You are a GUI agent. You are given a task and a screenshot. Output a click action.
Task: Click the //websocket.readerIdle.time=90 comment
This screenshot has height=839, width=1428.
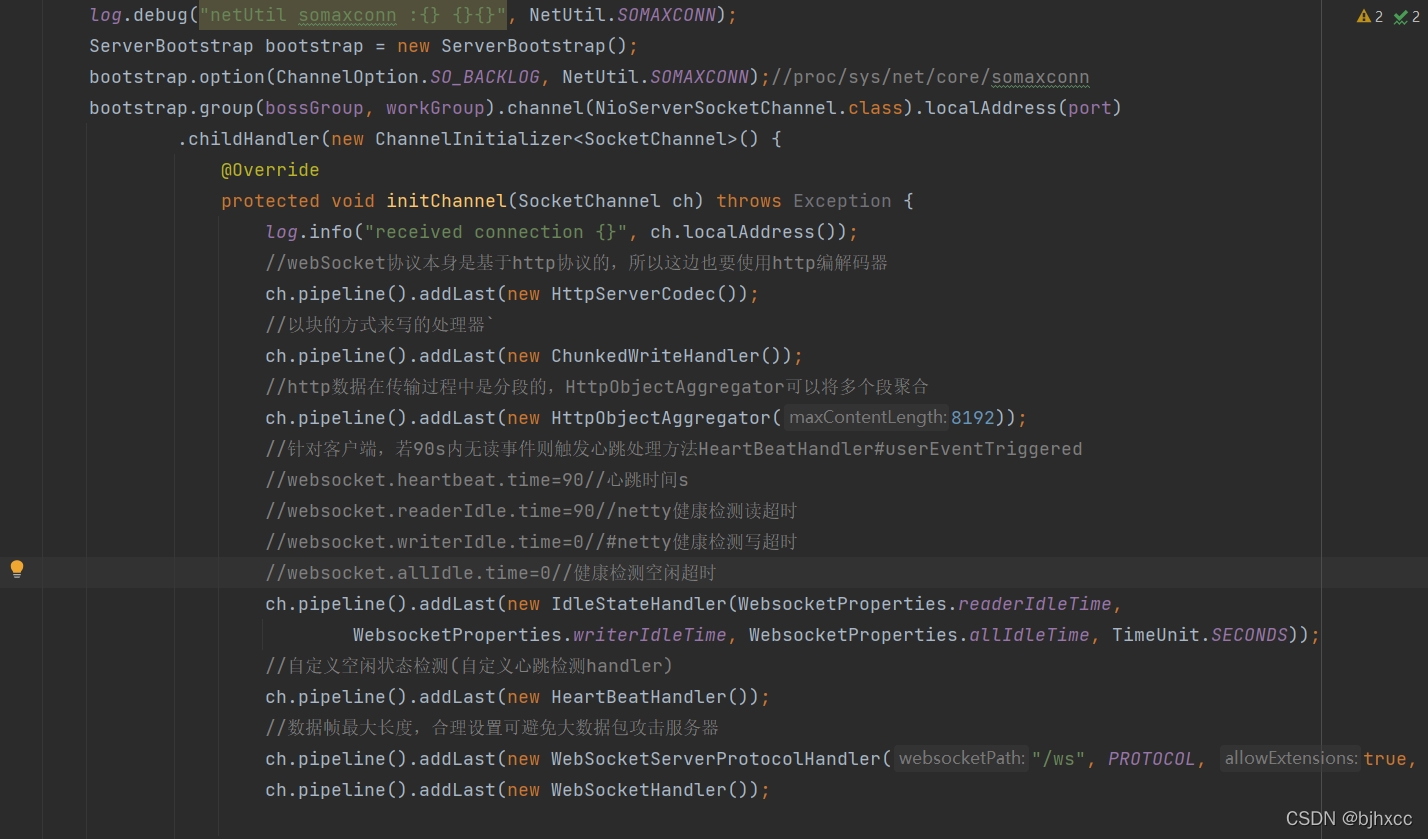tap(532, 510)
